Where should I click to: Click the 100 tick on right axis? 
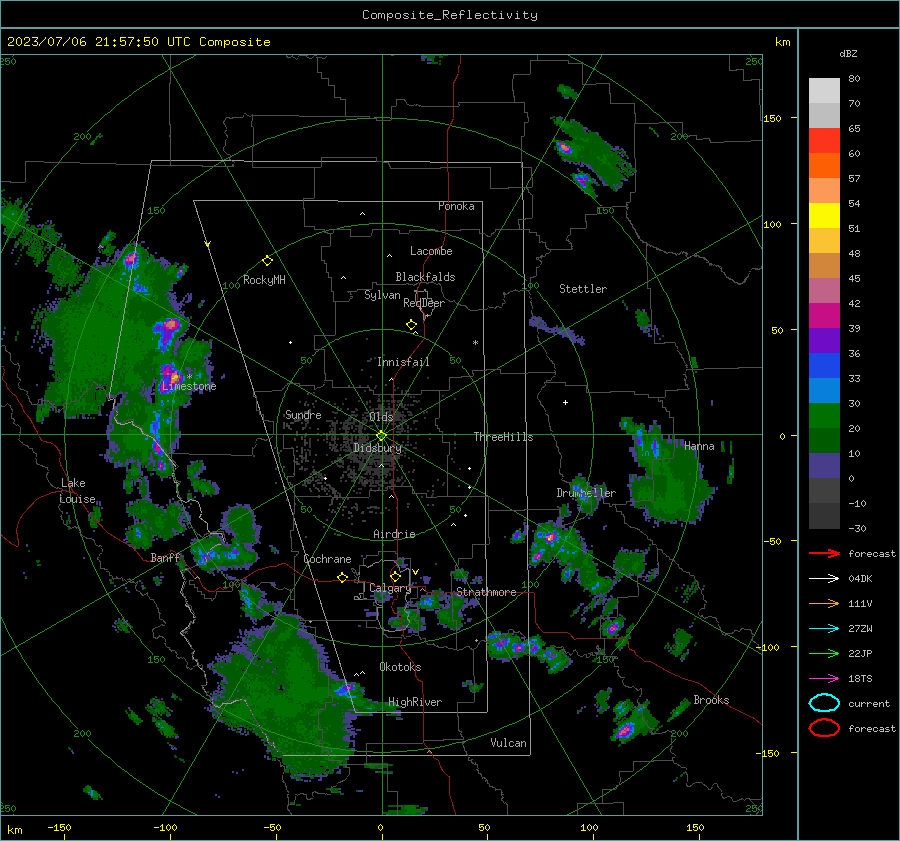click(772, 224)
